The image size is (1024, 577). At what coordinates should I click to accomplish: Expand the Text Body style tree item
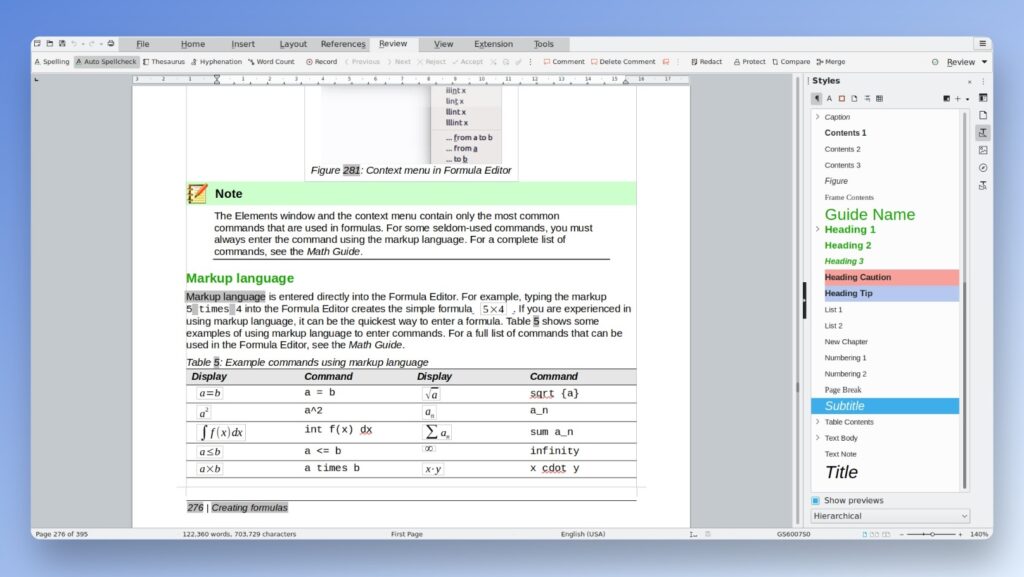point(818,437)
